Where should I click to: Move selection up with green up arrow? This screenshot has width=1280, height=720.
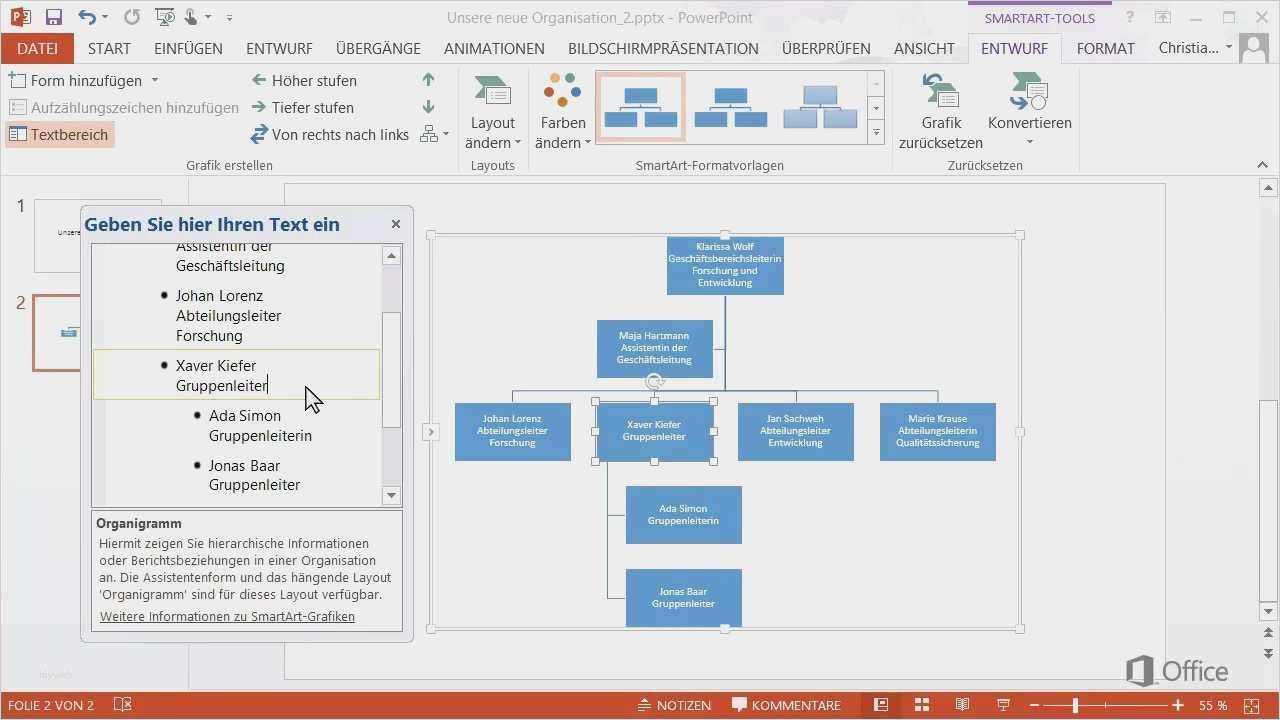(429, 80)
